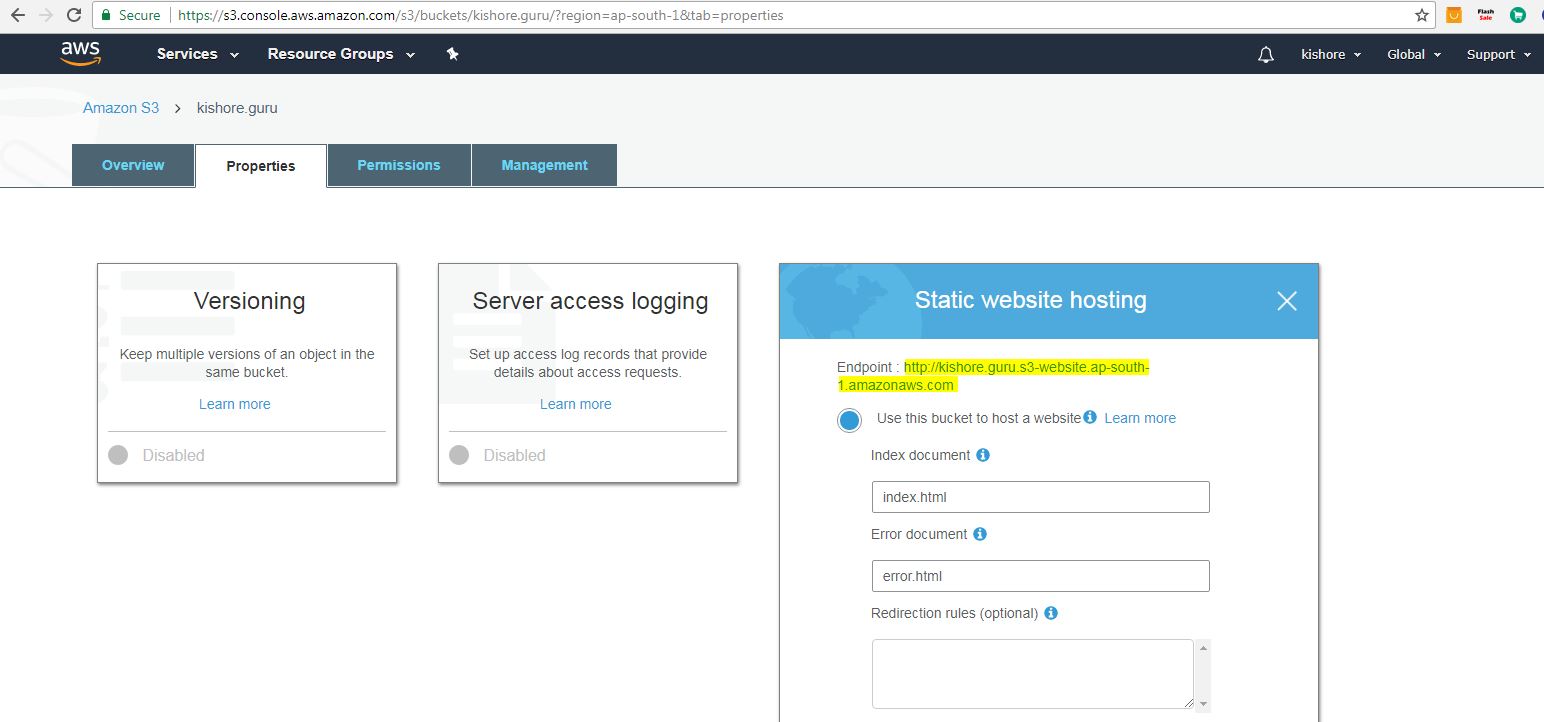This screenshot has width=1544, height=722.
Task: Close the Static website hosting panel
Action: point(1286,301)
